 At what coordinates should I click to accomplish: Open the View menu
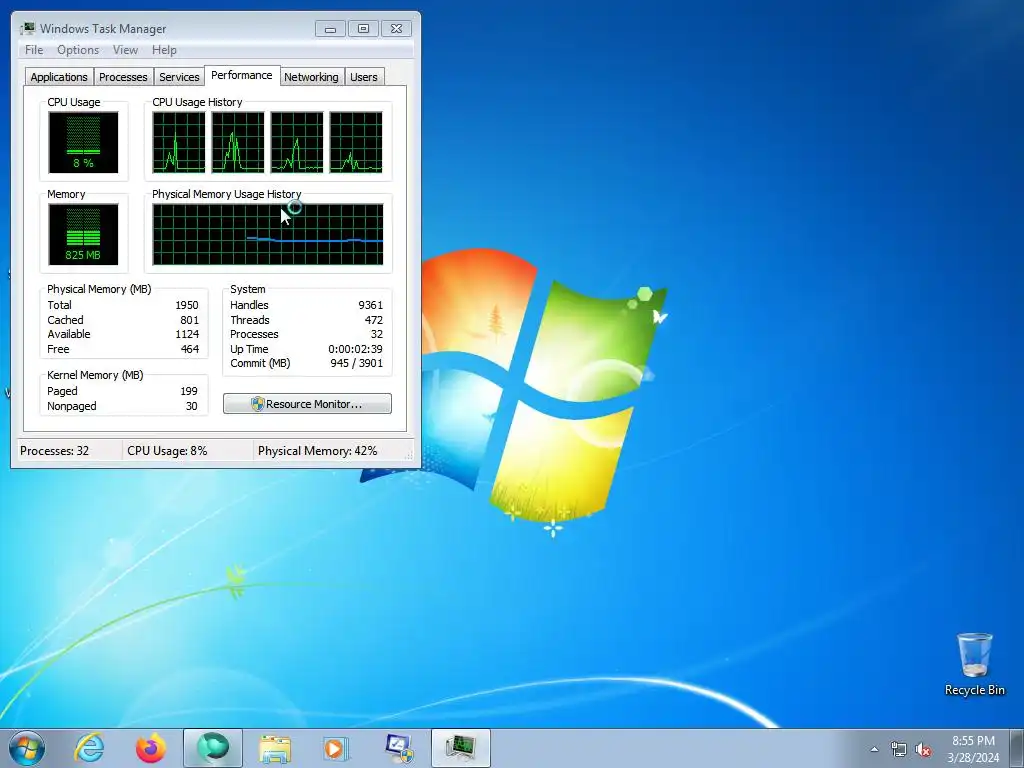click(125, 50)
